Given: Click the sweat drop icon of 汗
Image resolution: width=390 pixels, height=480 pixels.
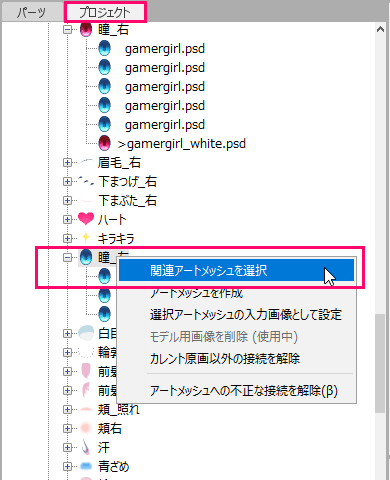Looking at the screenshot, I should (x=86, y=447).
